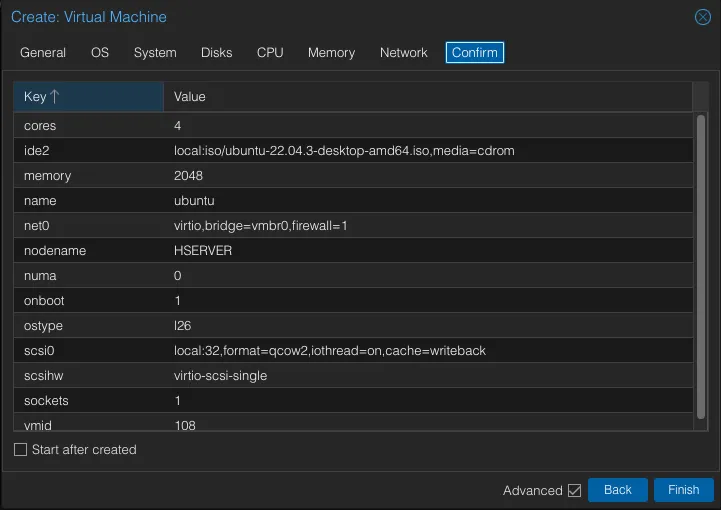The width and height of the screenshot is (721, 510).
Task: Enable Start after created checkbox
Action: pos(21,450)
